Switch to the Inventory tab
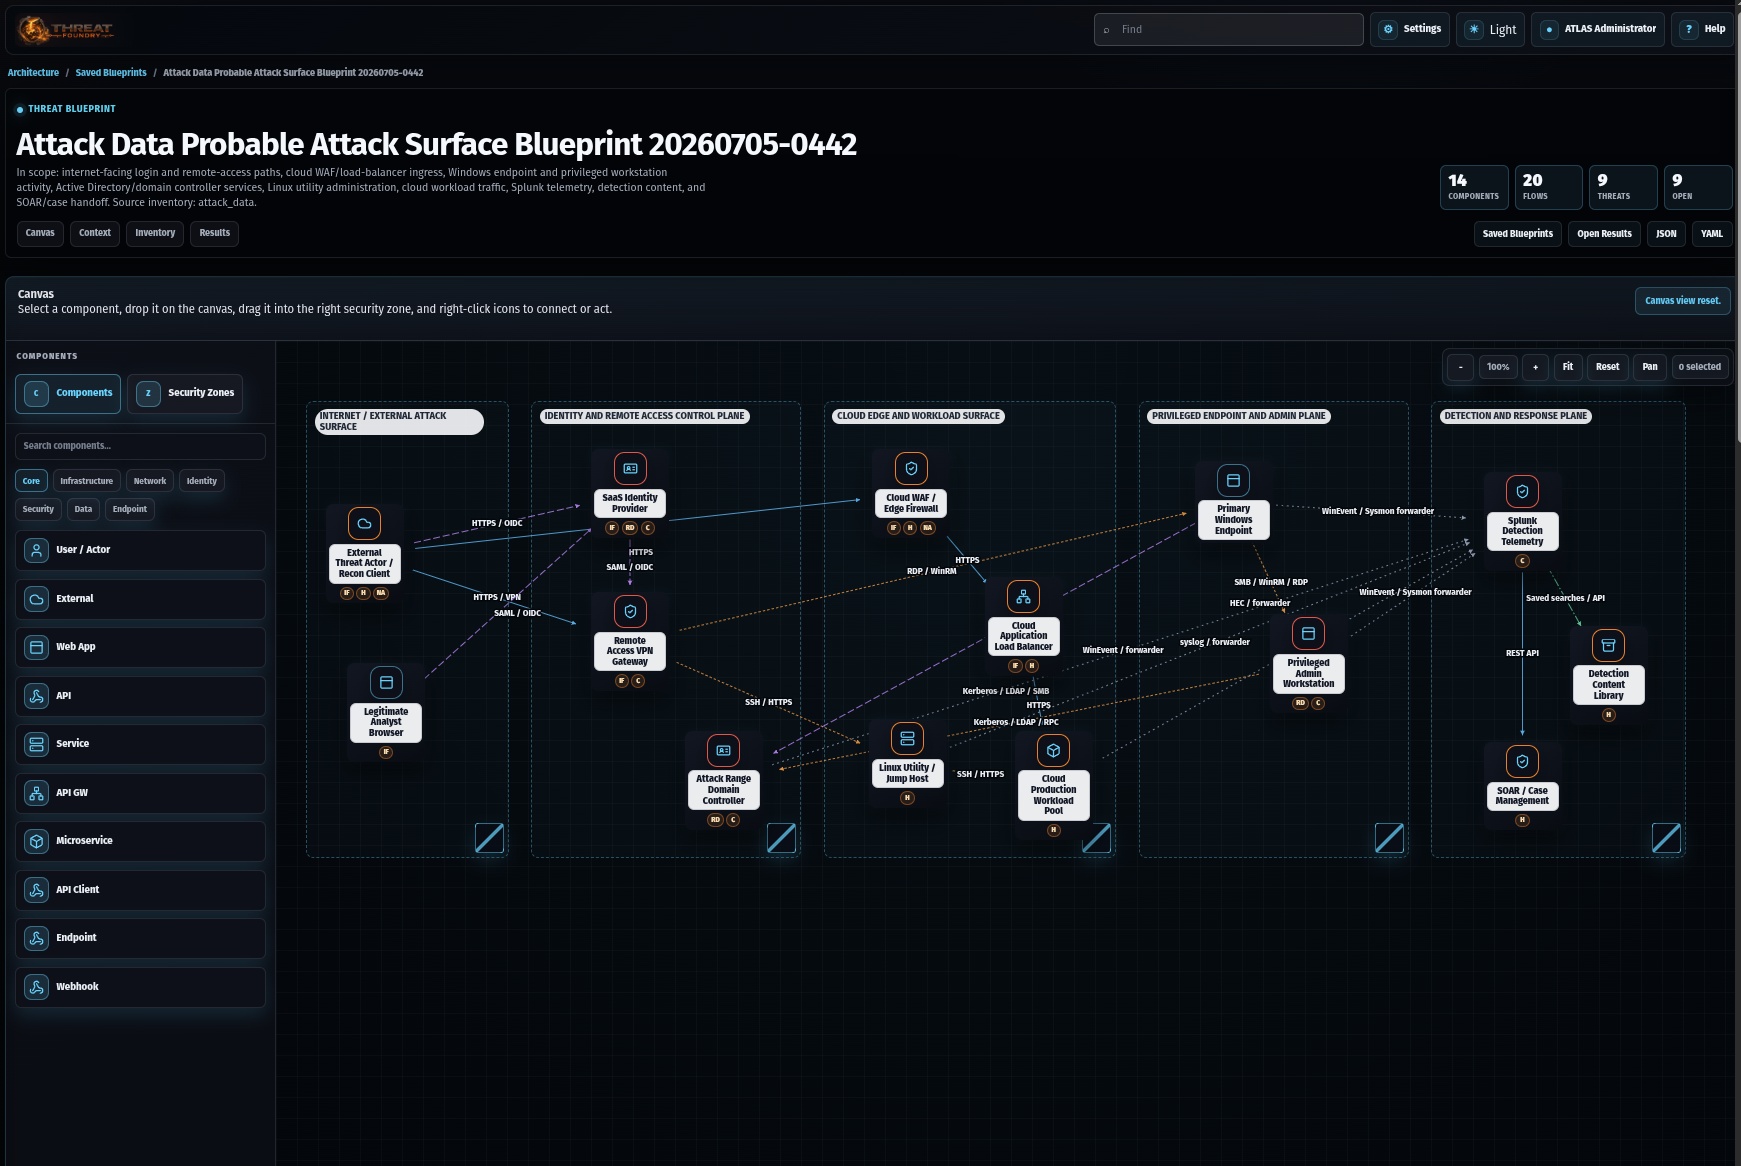 click(x=155, y=233)
